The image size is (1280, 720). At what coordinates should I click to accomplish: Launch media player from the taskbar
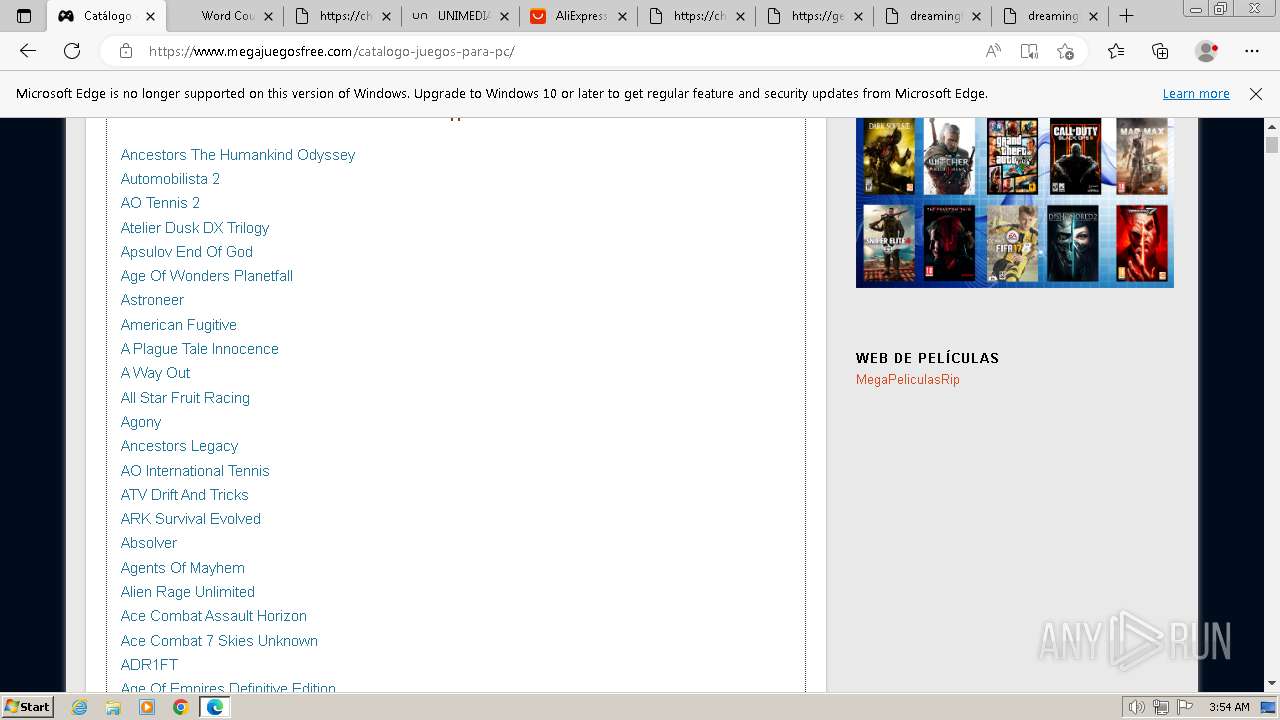147,707
